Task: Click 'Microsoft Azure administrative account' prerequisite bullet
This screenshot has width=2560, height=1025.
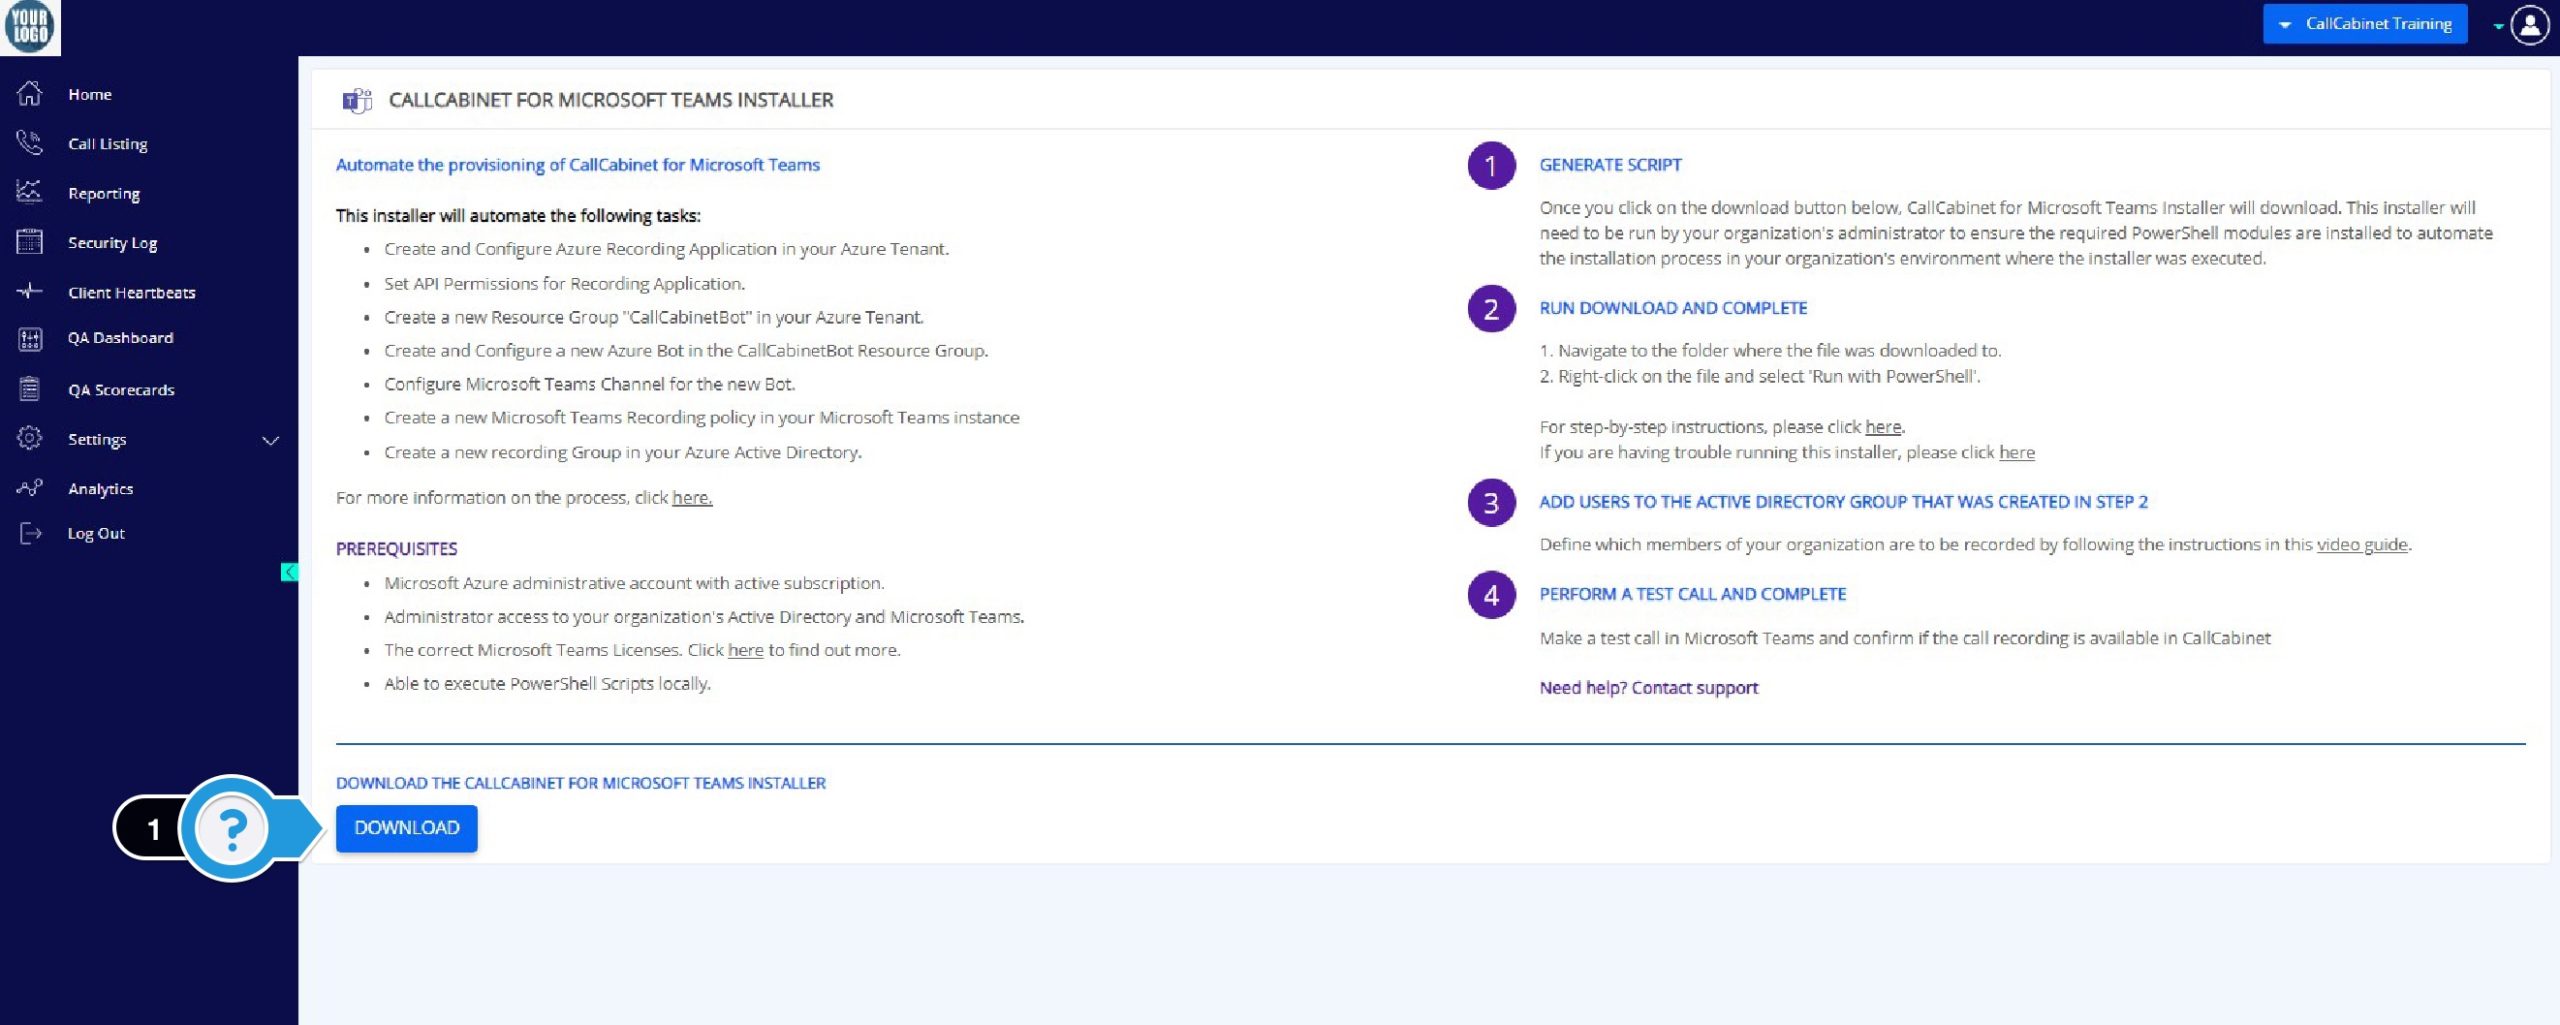Action: [x=634, y=583]
